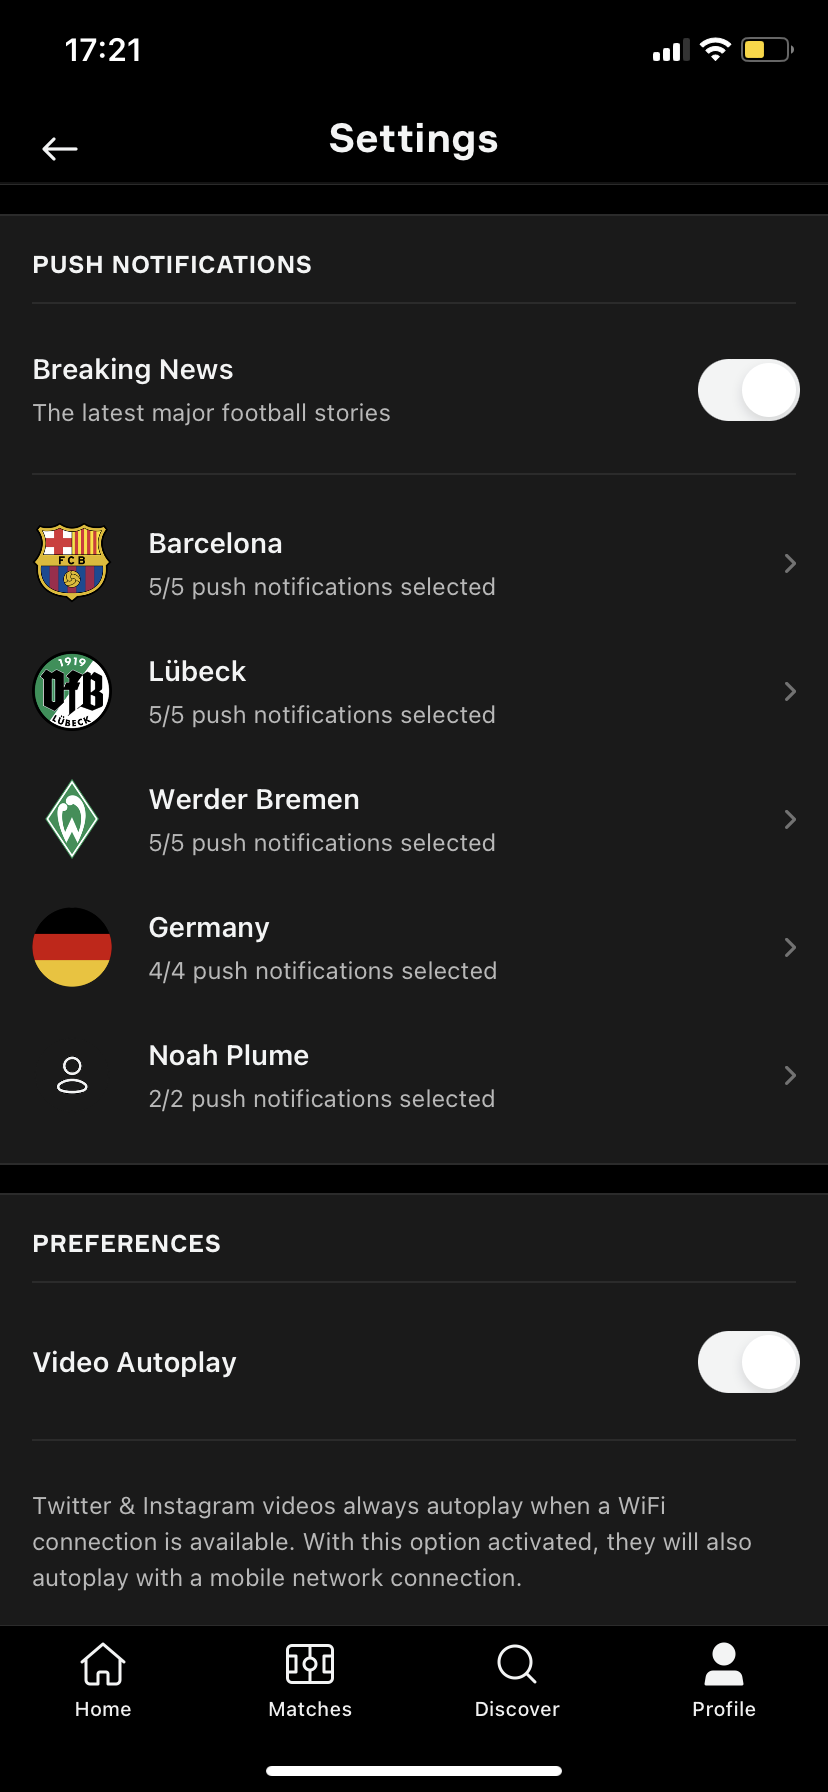Image resolution: width=828 pixels, height=1792 pixels.
Task: Open the Discover search icon
Action: 517,1665
